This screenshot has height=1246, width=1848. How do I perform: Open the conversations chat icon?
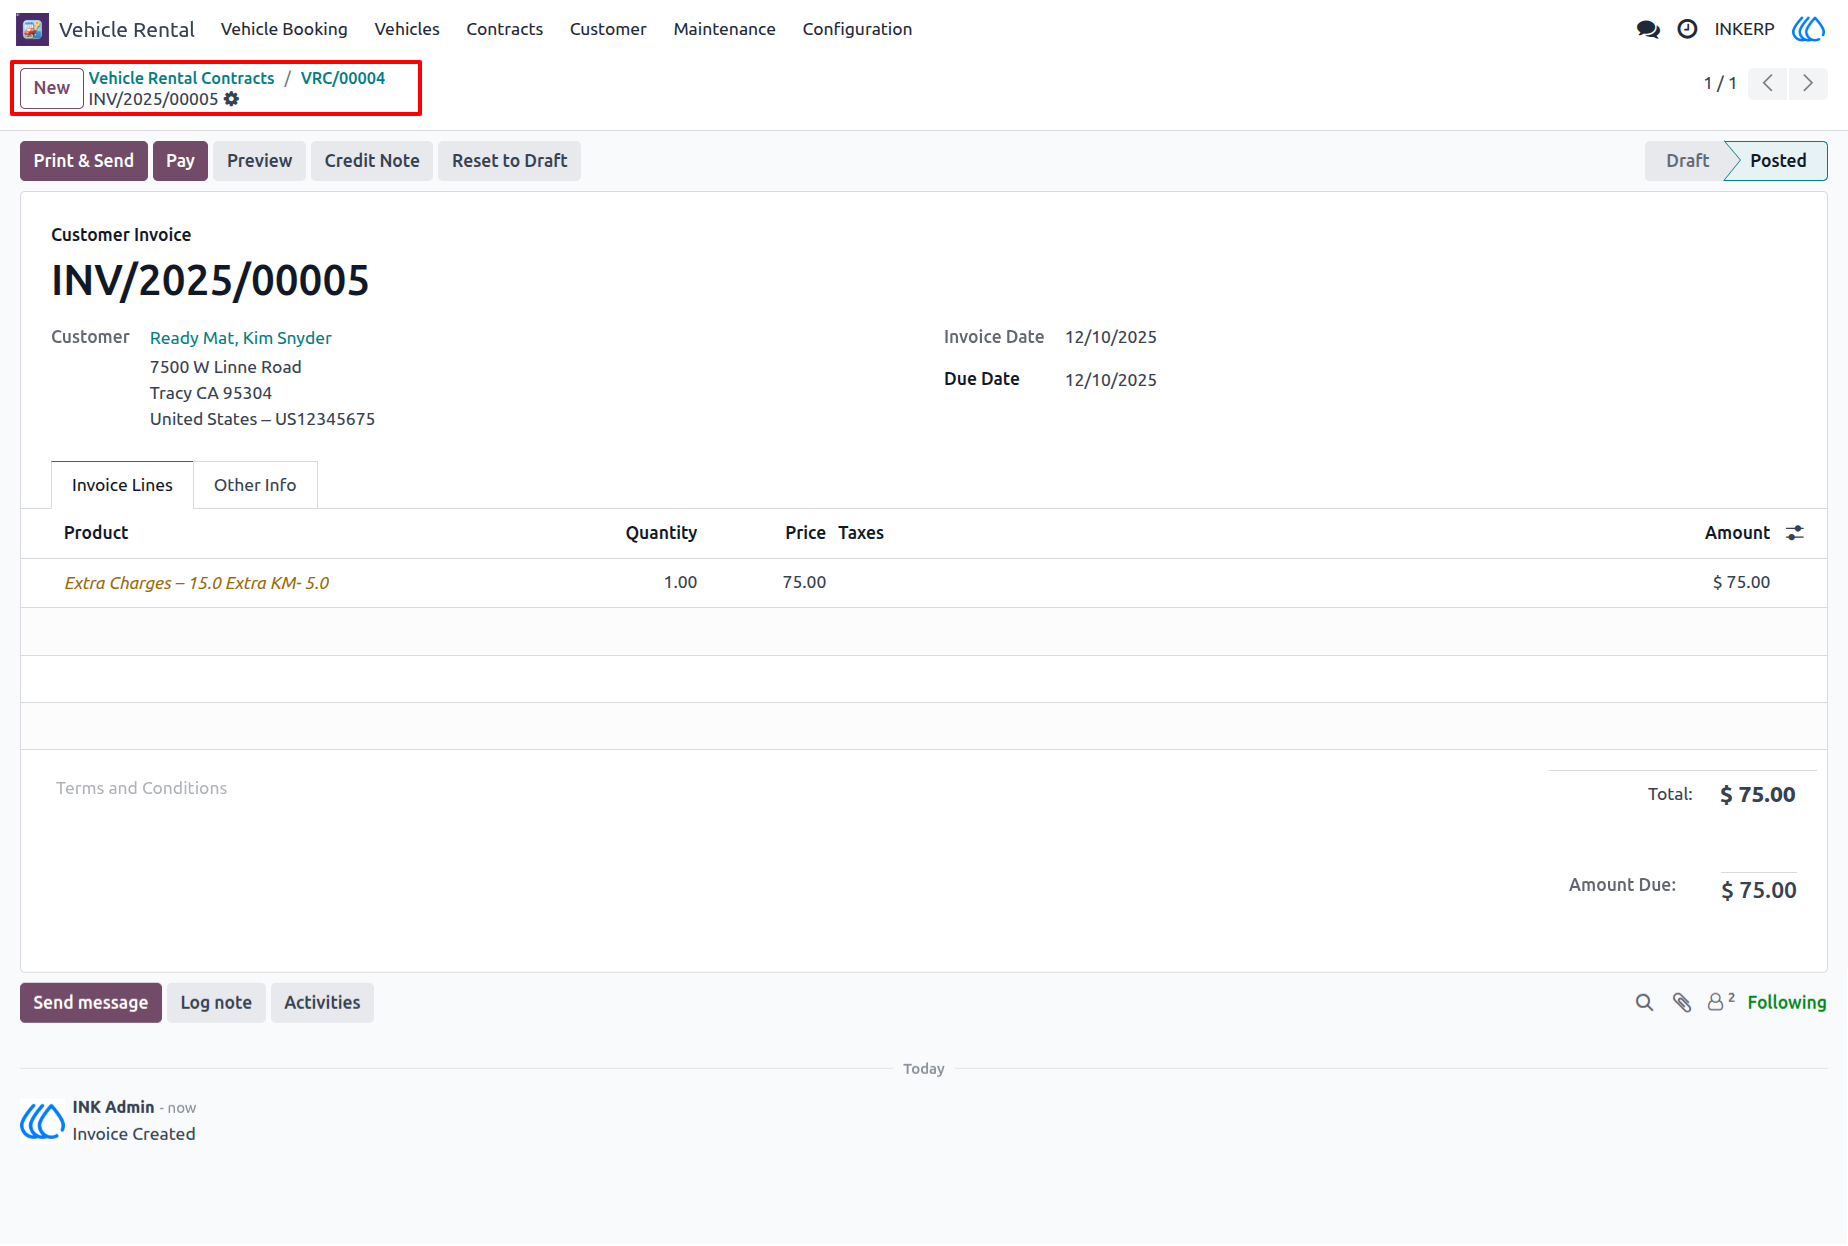point(1648,29)
